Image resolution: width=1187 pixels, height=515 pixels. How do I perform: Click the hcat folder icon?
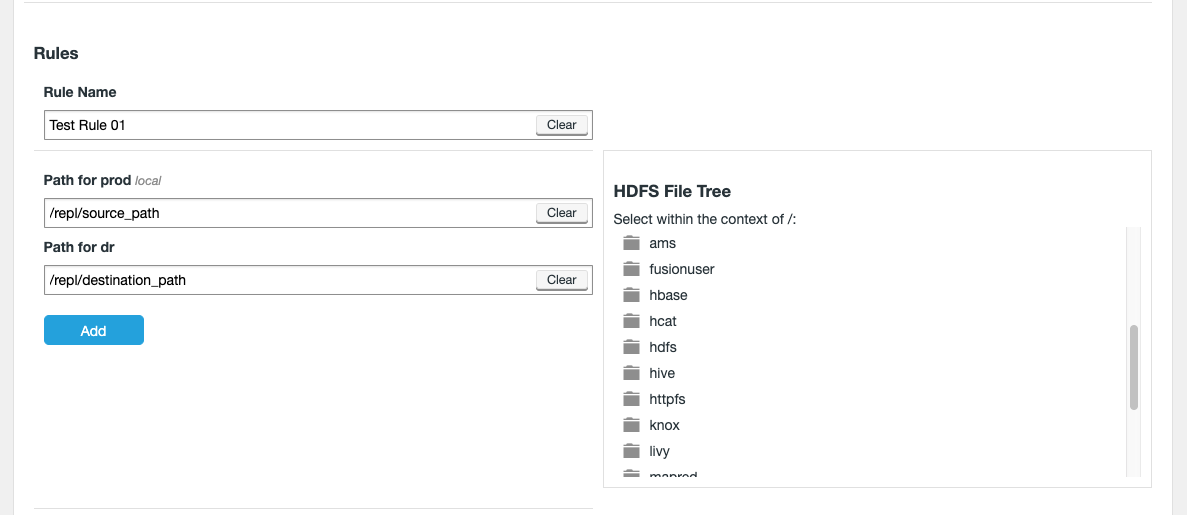click(631, 321)
